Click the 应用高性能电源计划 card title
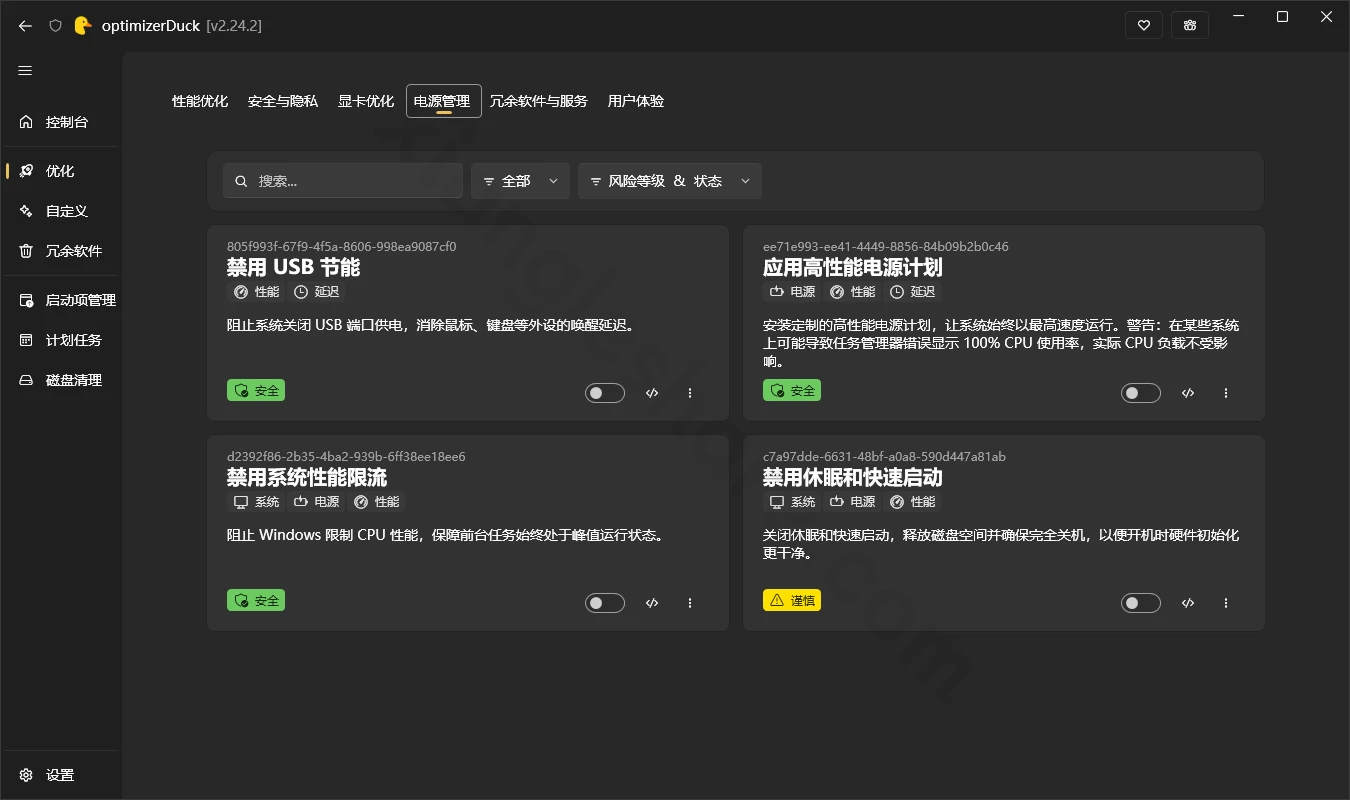 [x=852, y=268]
